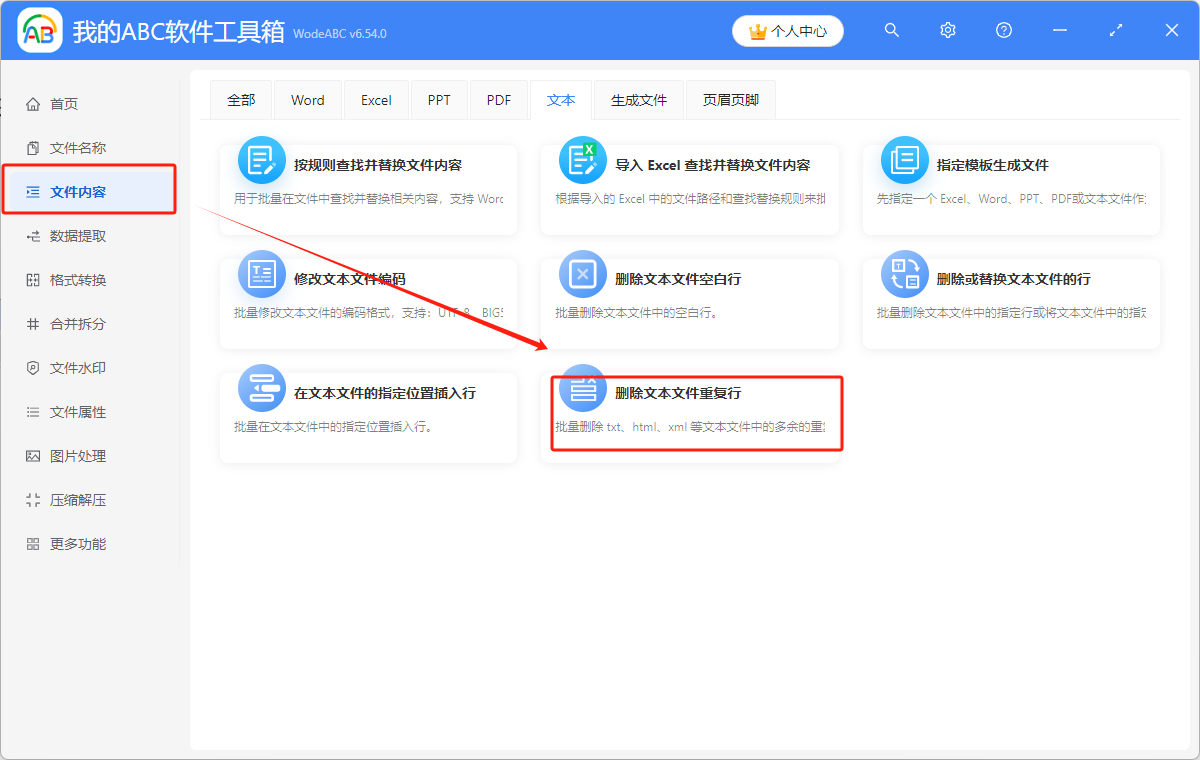Open the 首页 home section in sidebar
Screen dimensions: 1200x760
pos(60,103)
